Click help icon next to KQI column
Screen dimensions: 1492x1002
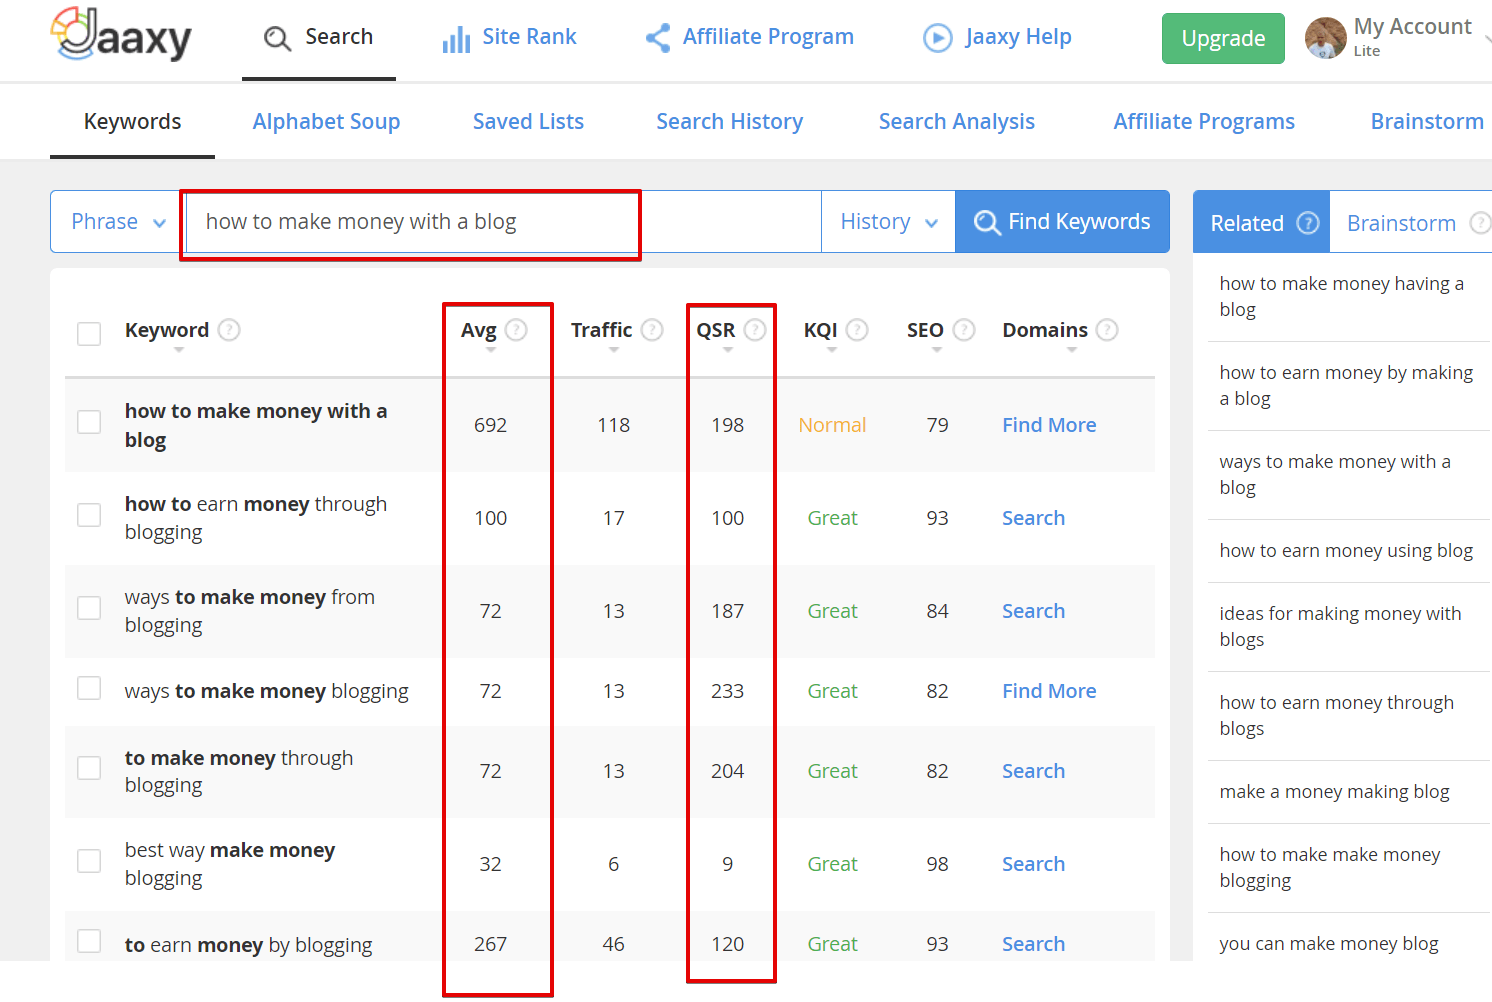[857, 329]
